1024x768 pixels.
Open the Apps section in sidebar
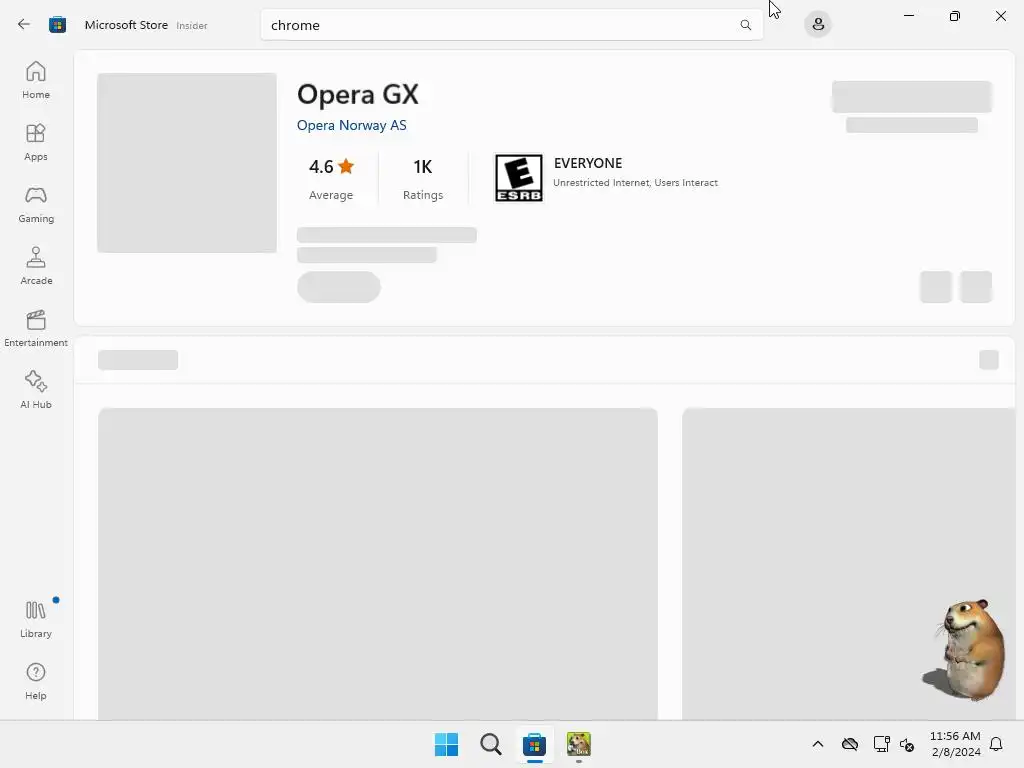tap(36, 142)
